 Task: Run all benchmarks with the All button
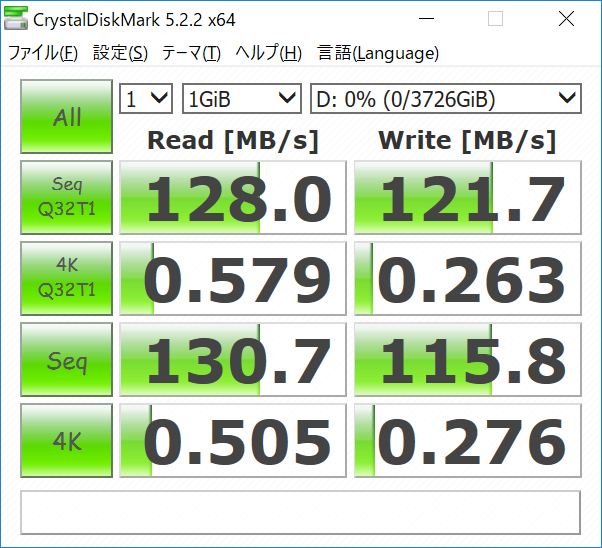click(x=66, y=116)
